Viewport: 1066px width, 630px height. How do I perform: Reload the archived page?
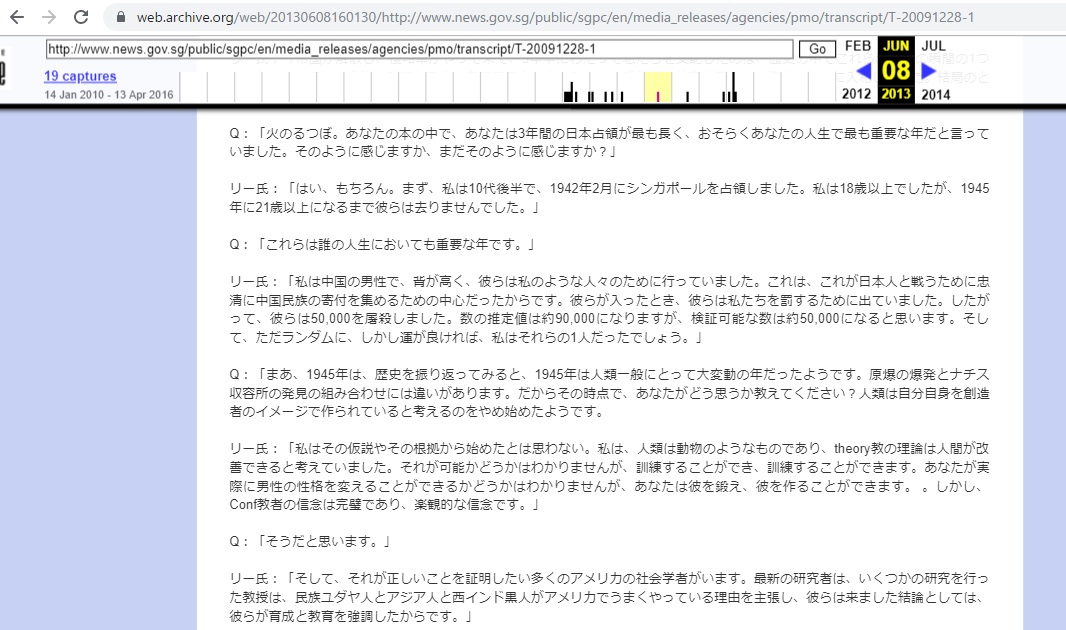pyautogui.click(x=82, y=17)
